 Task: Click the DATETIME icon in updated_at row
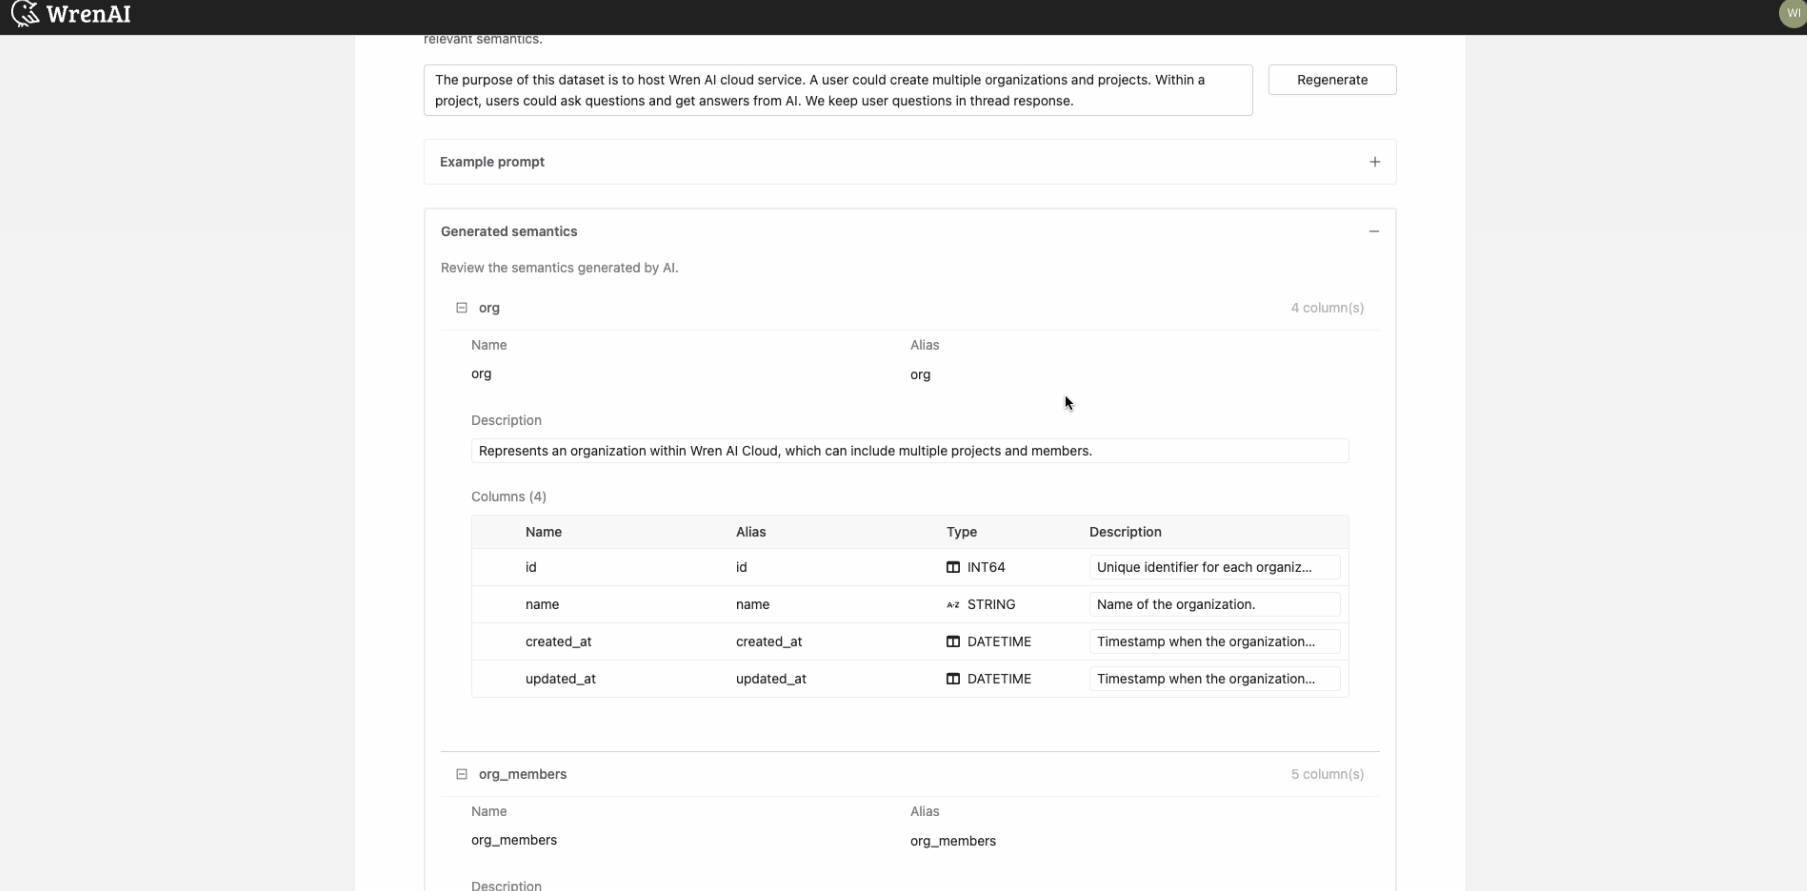click(x=953, y=679)
